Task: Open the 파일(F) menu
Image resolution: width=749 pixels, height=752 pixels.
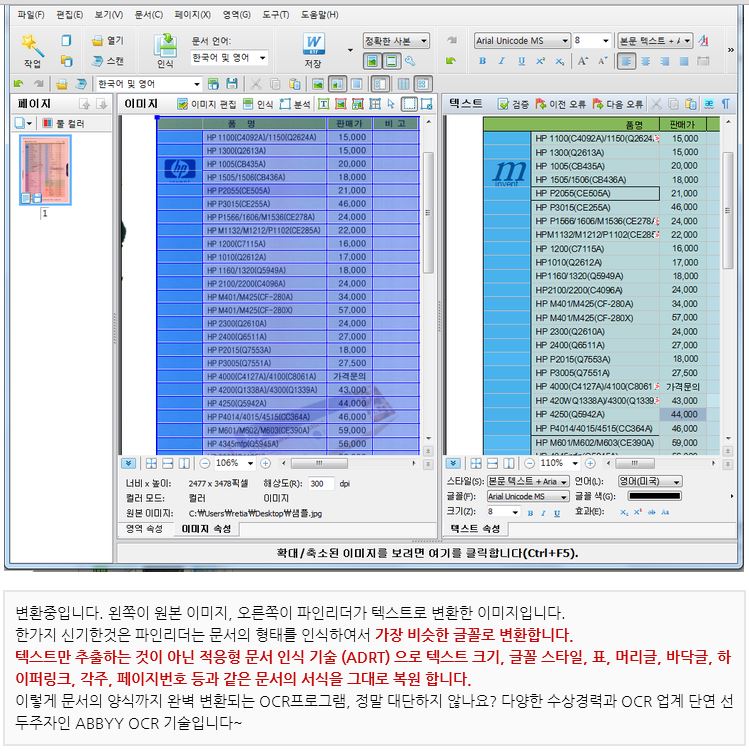Action: pyautogui.click(x=31, y=15)
